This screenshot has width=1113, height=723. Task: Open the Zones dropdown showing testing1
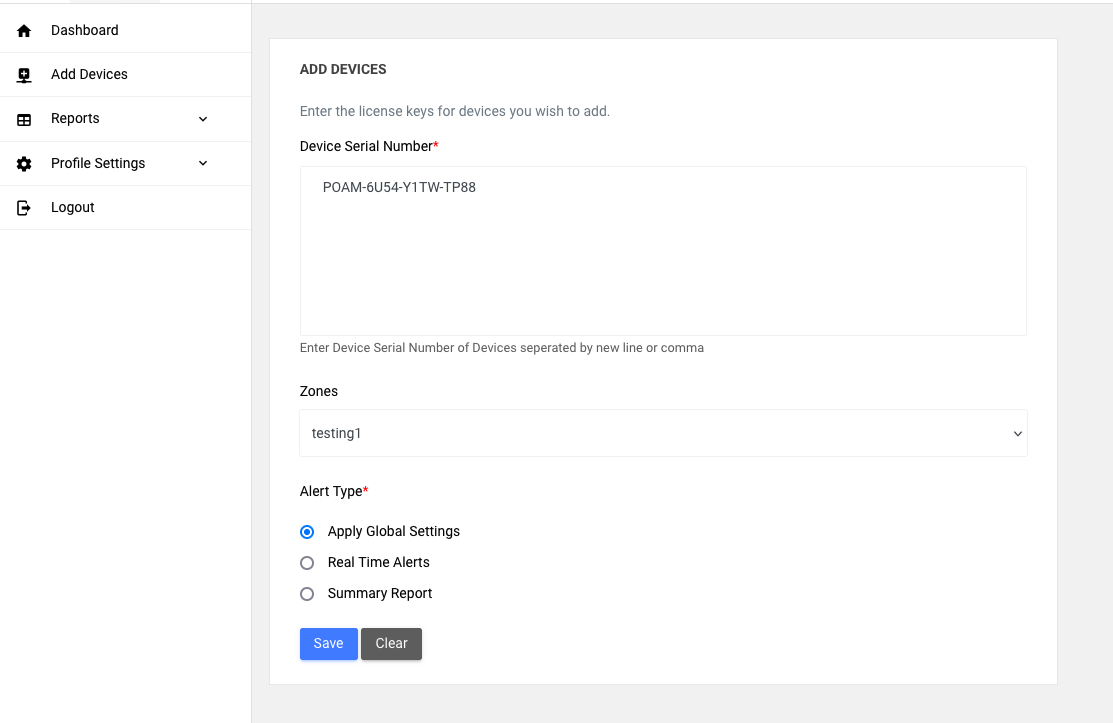click(x=663, y=433)
